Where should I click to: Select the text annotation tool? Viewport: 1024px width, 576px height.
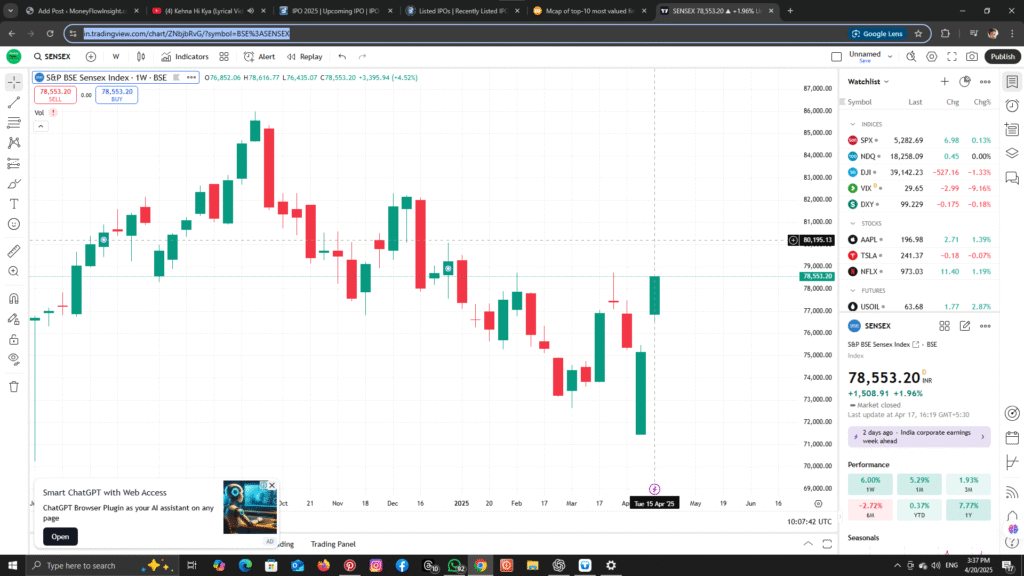click(14, 204)
